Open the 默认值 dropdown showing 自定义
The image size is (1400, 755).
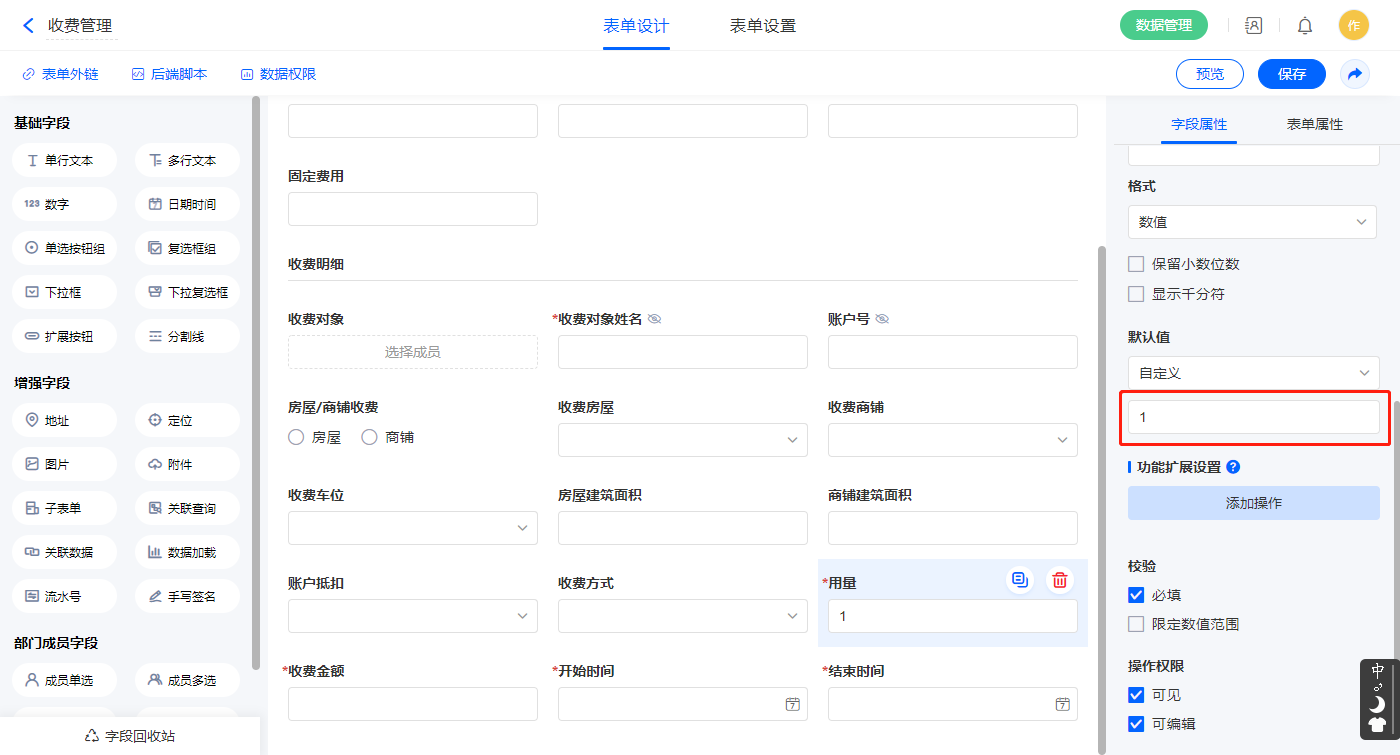coord(1252,373)
